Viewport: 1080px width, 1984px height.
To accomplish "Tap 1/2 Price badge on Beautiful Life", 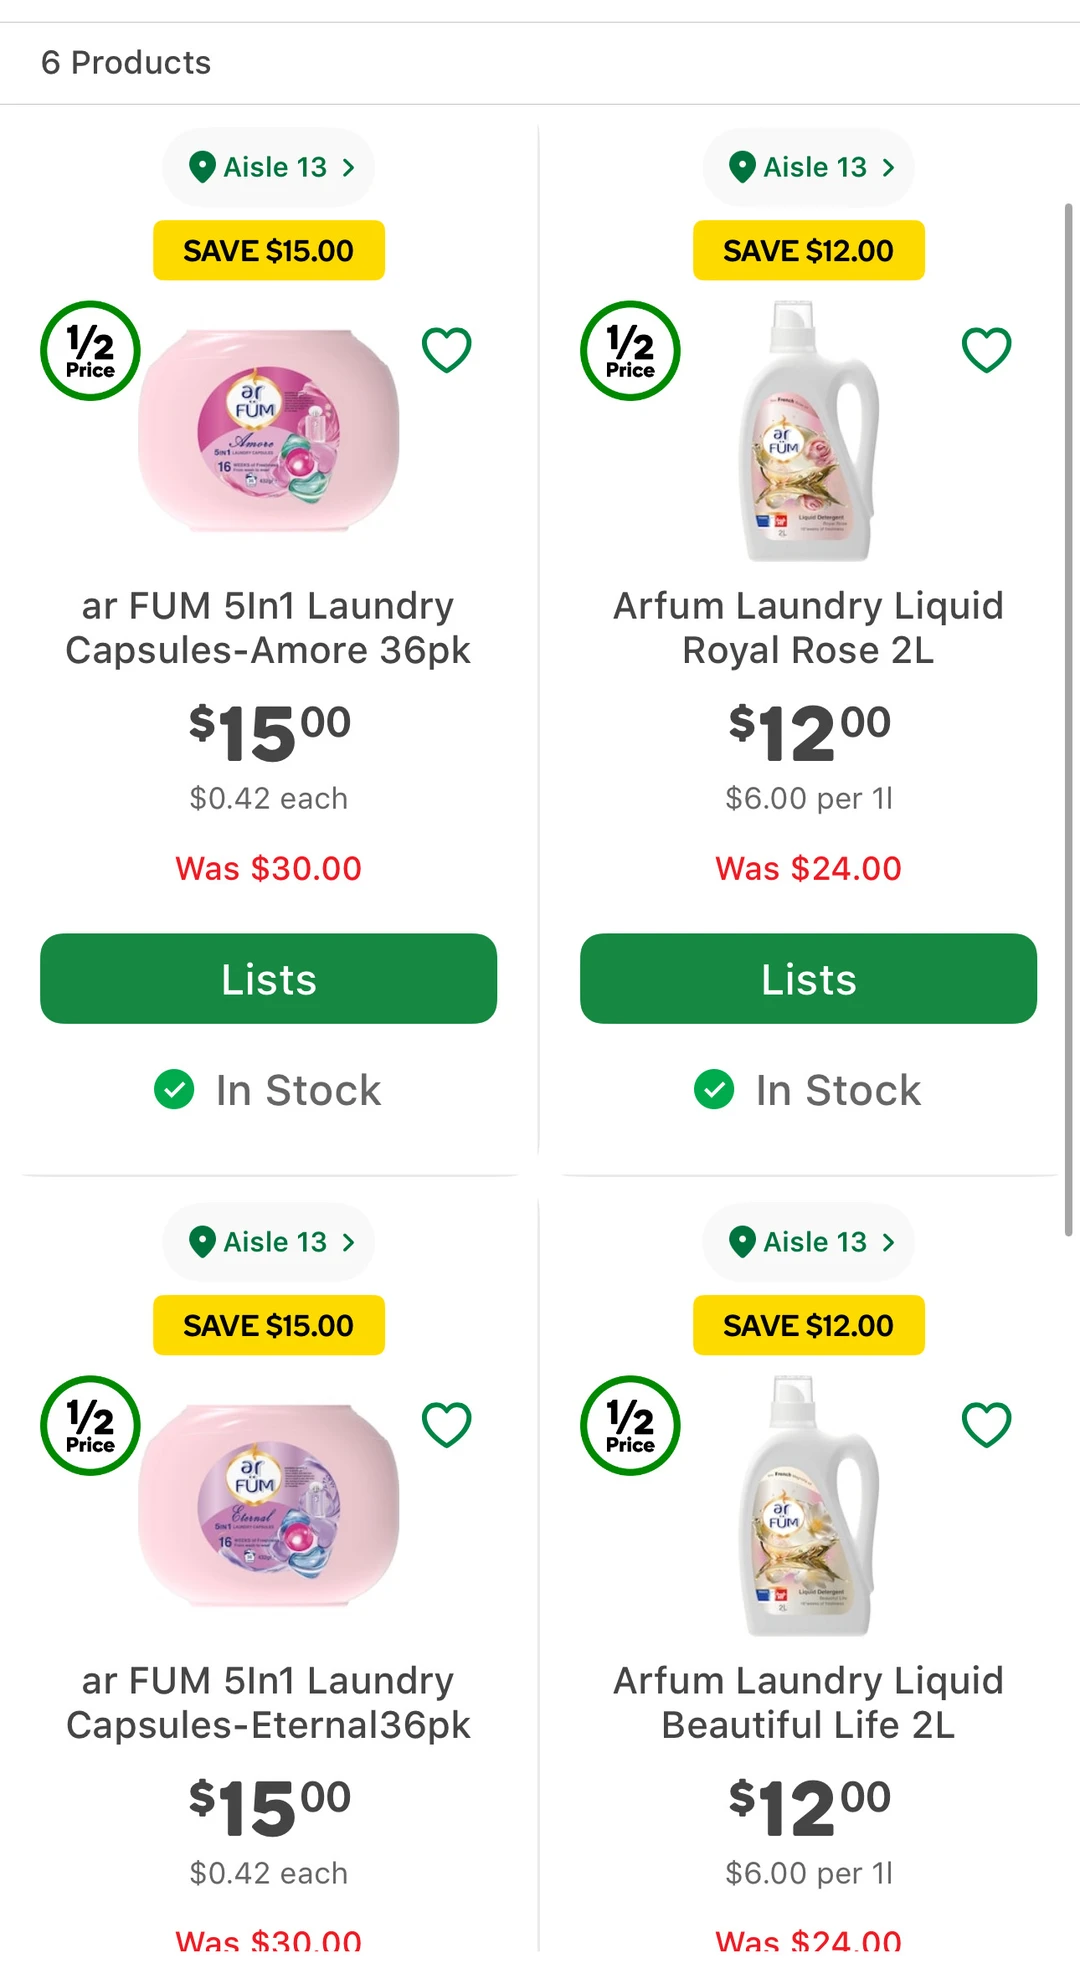I will tap(630, 1426).
